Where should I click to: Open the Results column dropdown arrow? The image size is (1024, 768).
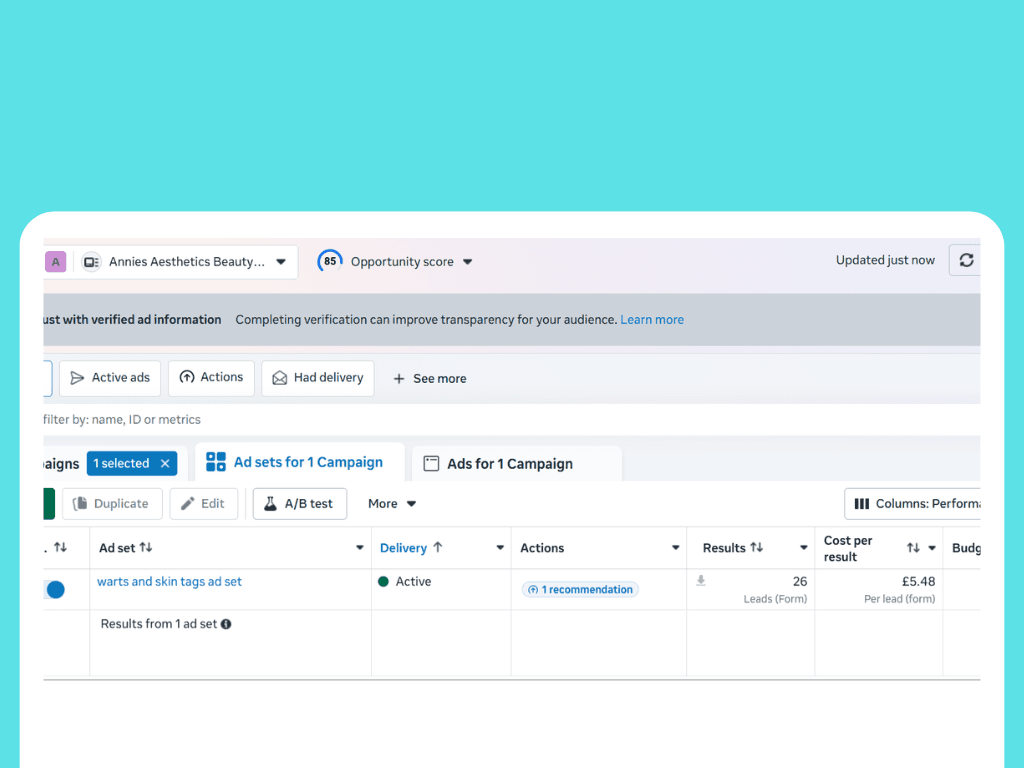click(x=804, y=548)
